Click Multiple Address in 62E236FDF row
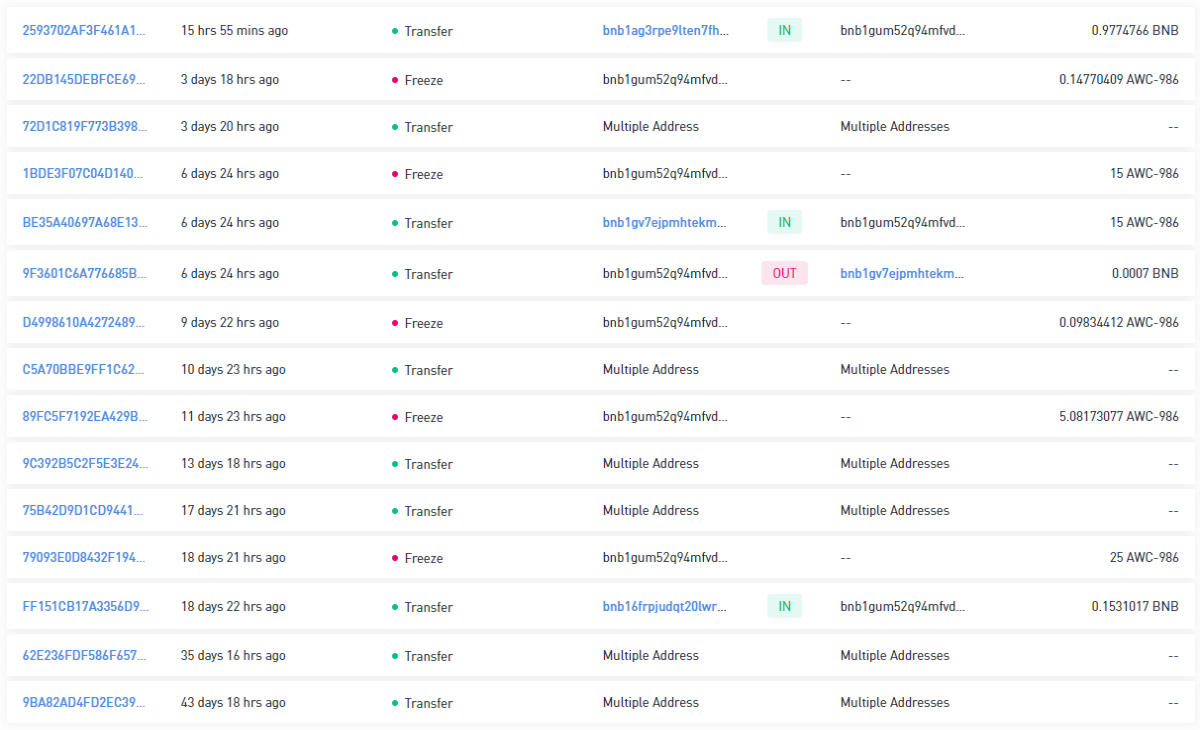Viewport: 1200px width, 730px height. pyautogui.click(x=651, y=656)
